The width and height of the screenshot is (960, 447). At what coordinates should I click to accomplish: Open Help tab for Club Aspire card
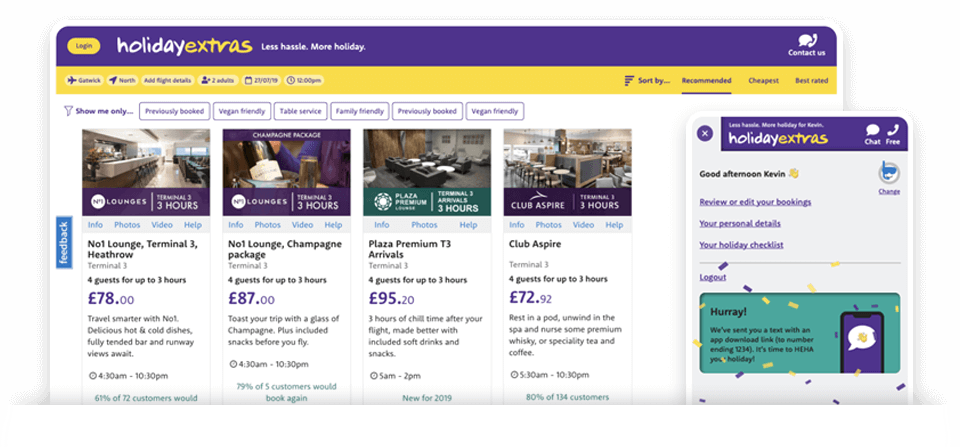tap(614, 225)
